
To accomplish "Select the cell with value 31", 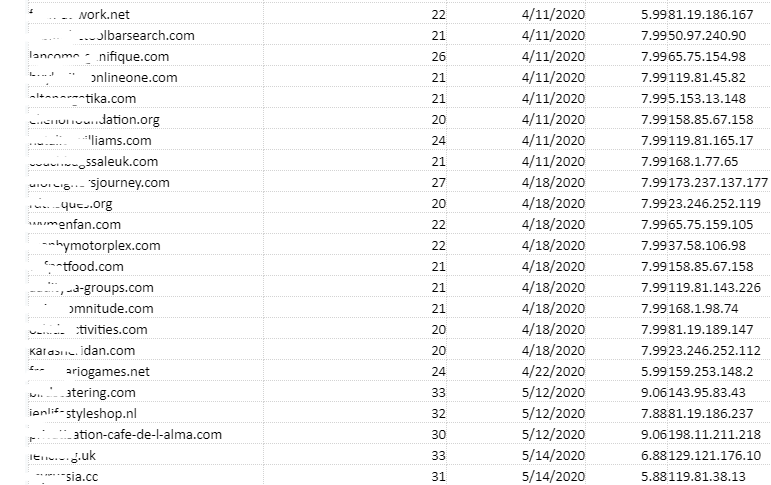I will coord(438,477).
